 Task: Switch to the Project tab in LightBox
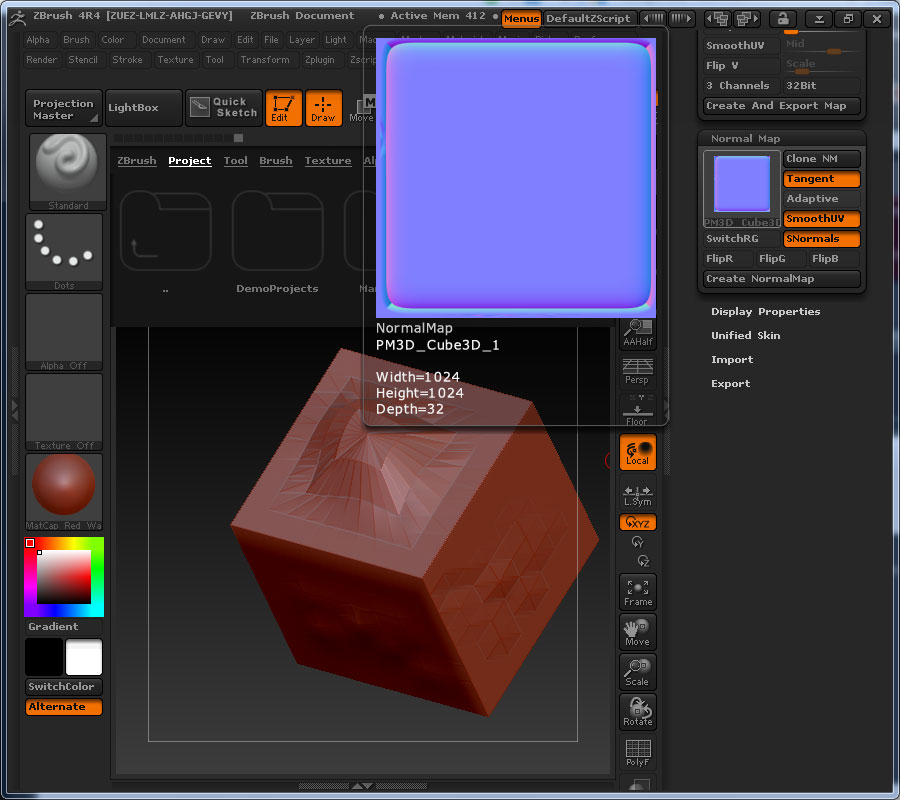(190, 161)
